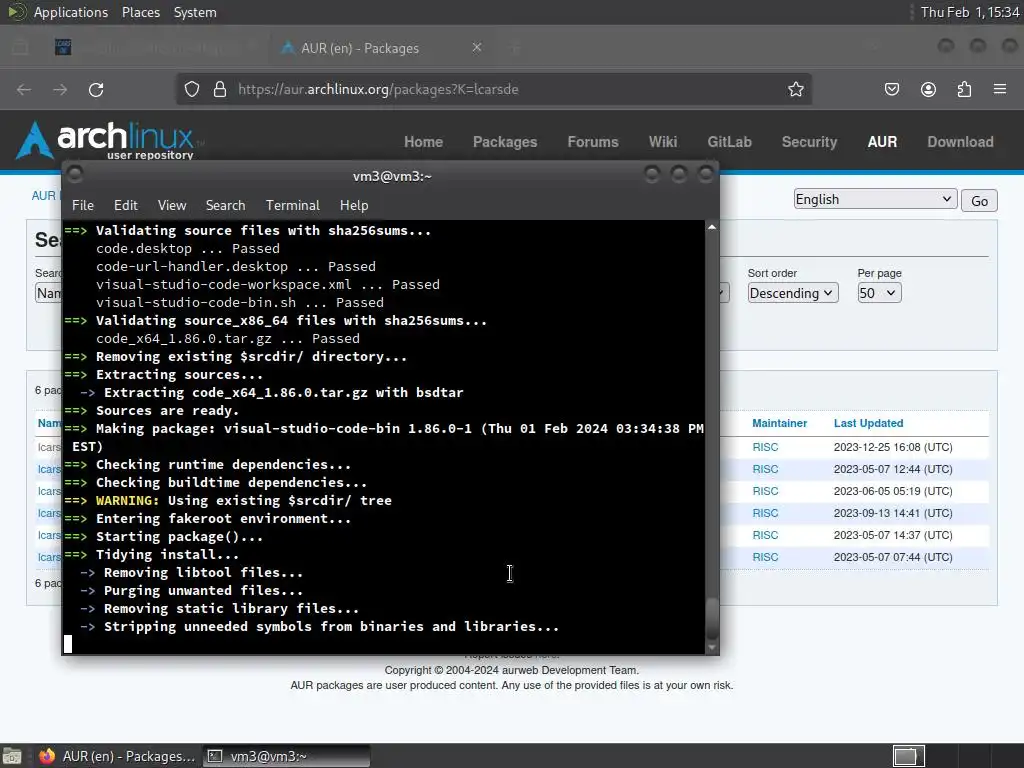Expand the Per page 50 dropdown
The height and width of the screenshot is (768, 1024).
click(x=879, y=293)
